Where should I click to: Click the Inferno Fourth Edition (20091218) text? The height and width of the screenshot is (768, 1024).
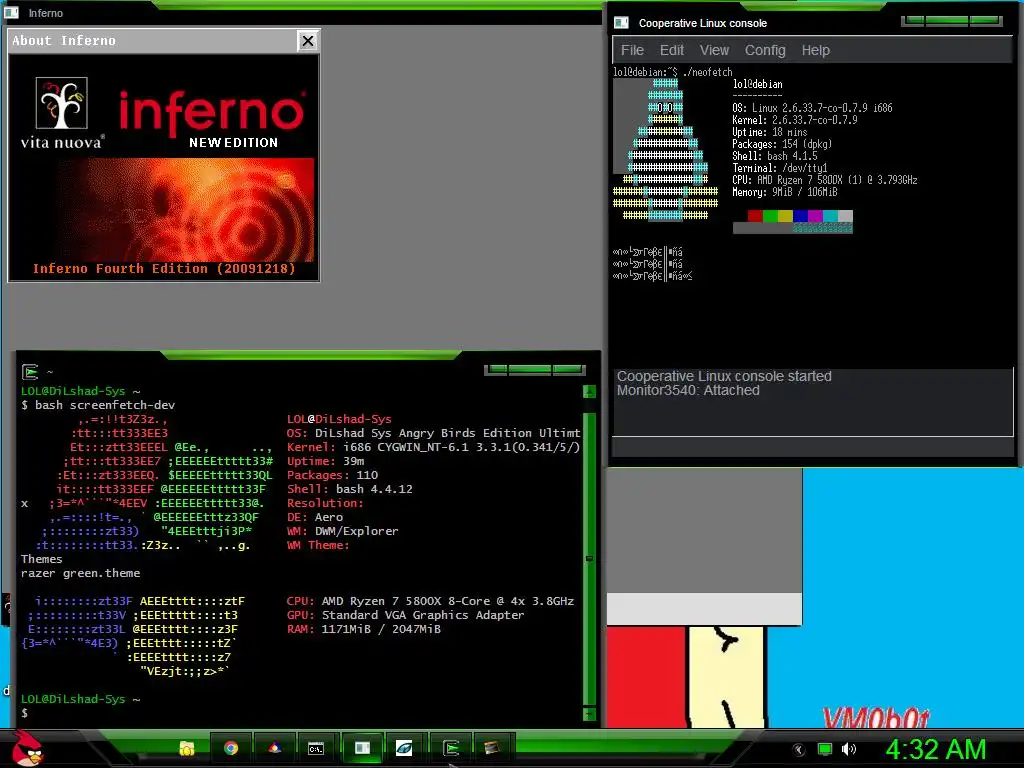click(x=164, y=268)
